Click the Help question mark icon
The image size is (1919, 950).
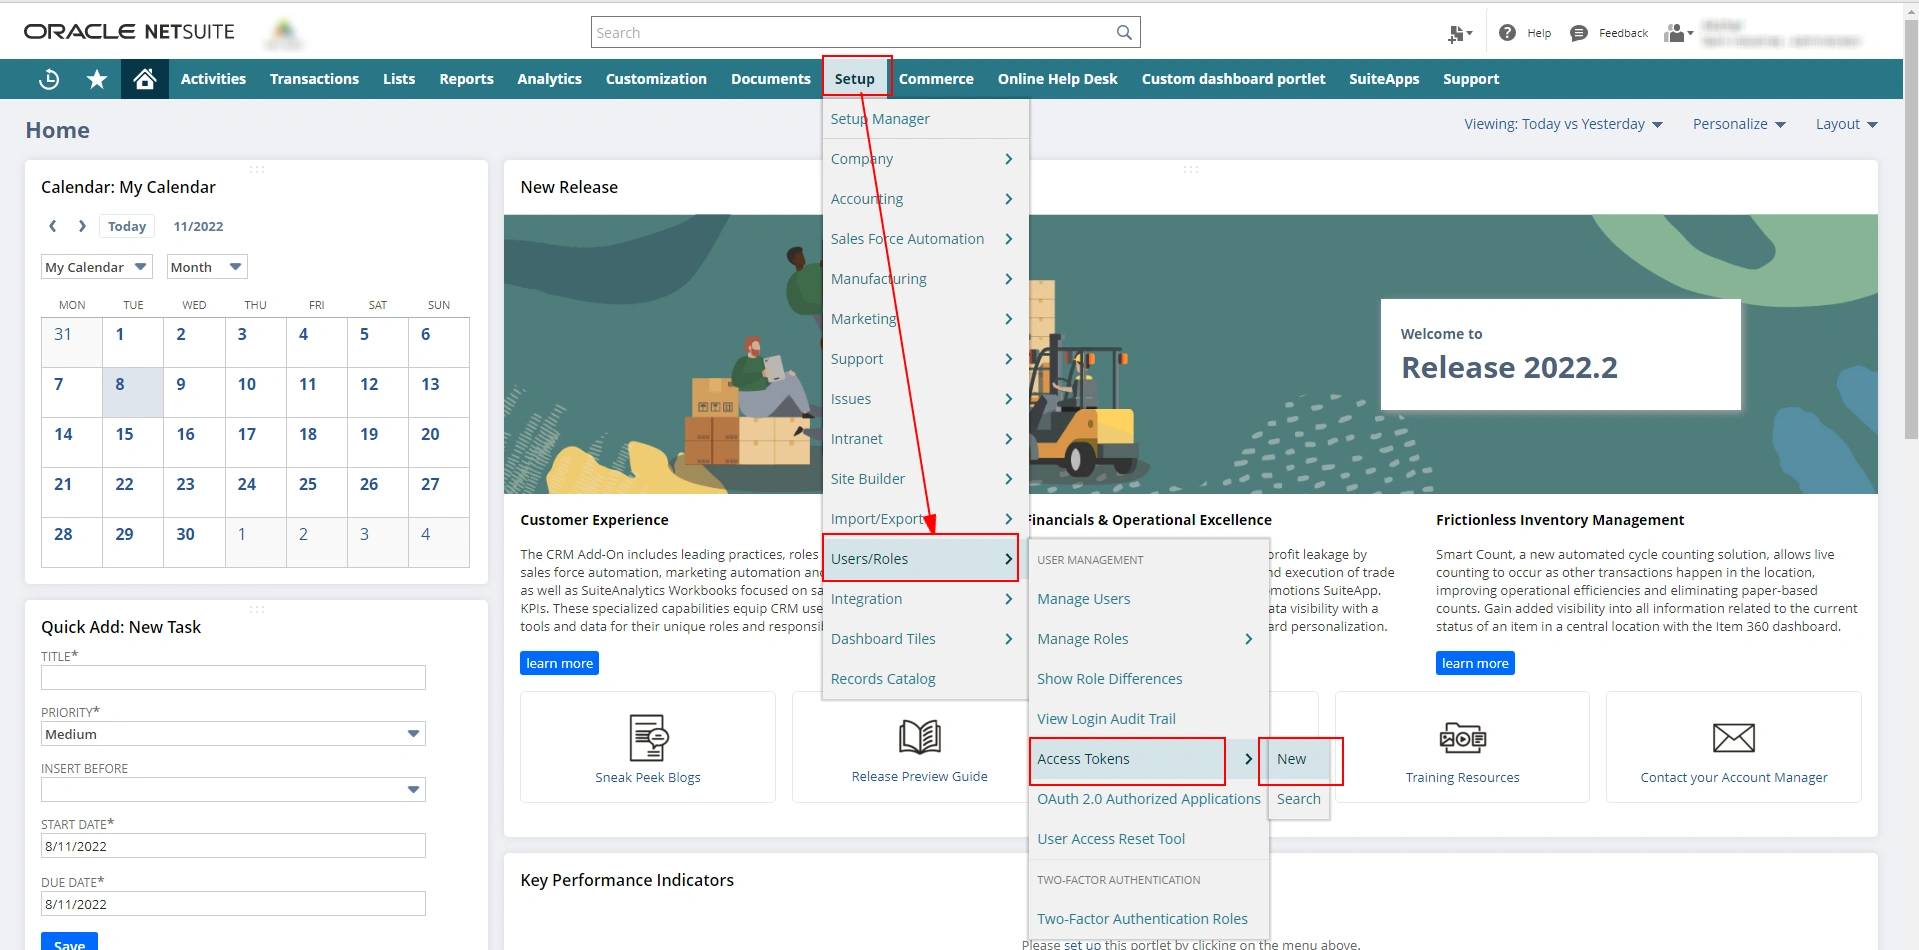click(x=1507, y=33)
